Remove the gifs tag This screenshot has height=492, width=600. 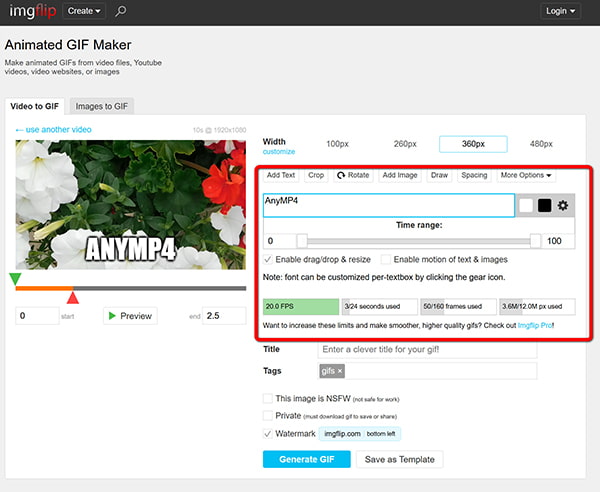click(340, 371)
